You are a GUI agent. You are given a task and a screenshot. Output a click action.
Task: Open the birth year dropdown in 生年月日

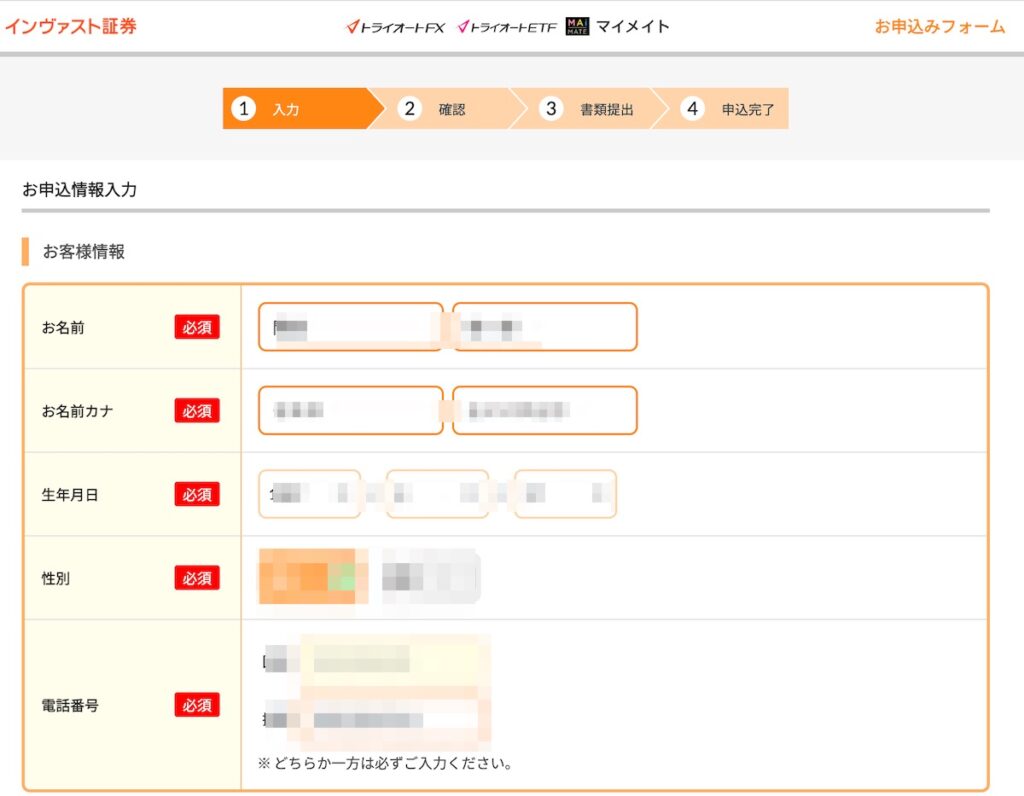coord(310,494)
